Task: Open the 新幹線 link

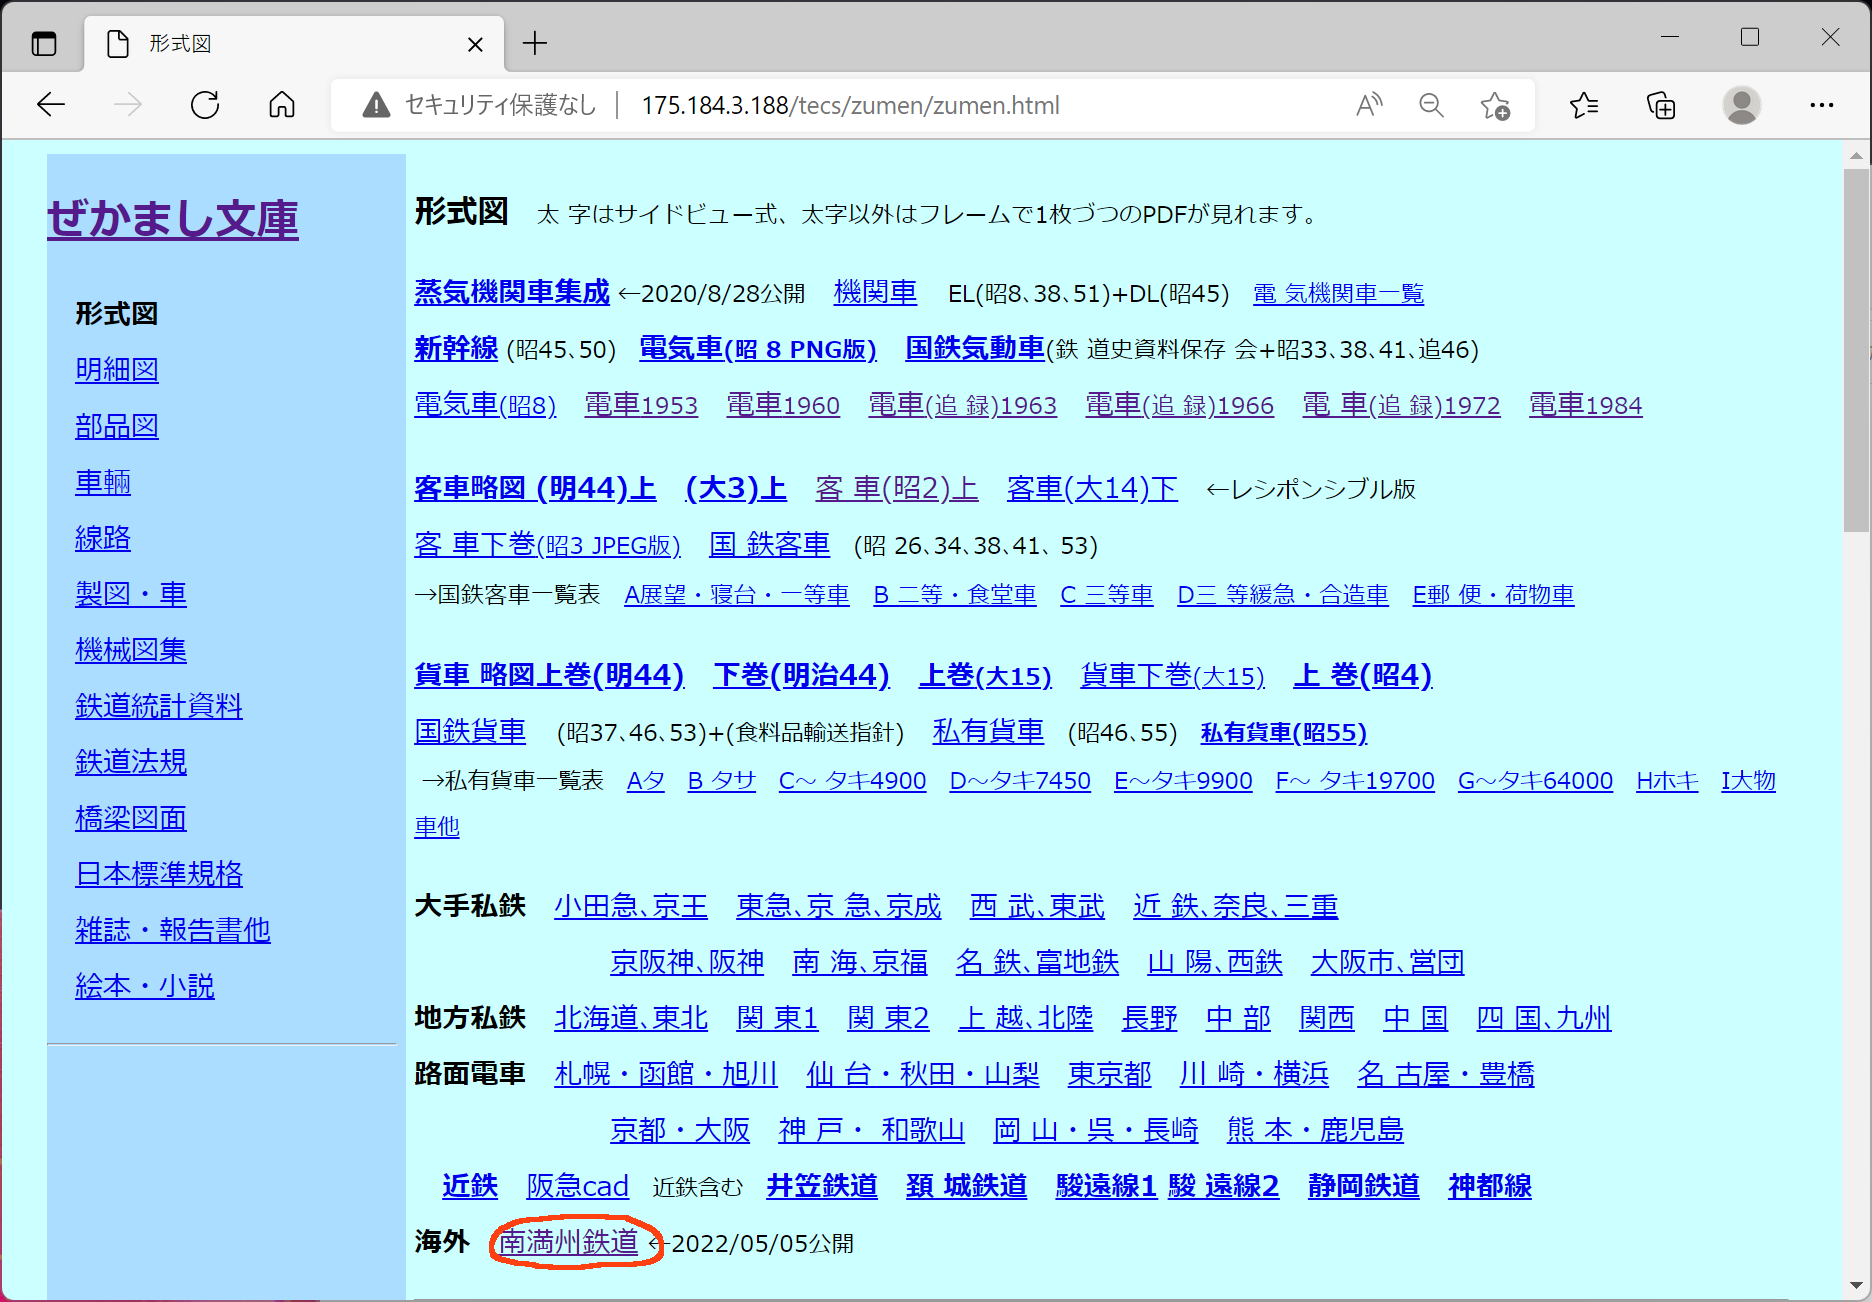Action: pos(456,348)
